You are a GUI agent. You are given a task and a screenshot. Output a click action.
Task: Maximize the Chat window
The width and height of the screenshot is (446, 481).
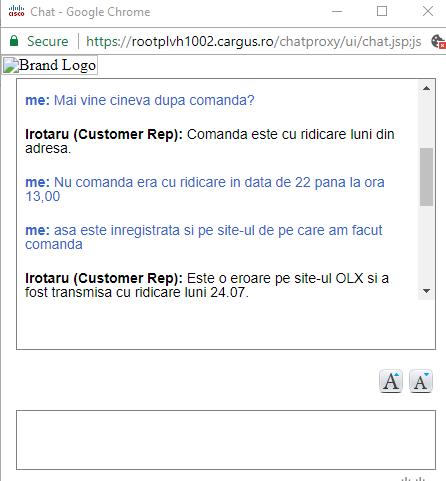[x=382, y=11]
